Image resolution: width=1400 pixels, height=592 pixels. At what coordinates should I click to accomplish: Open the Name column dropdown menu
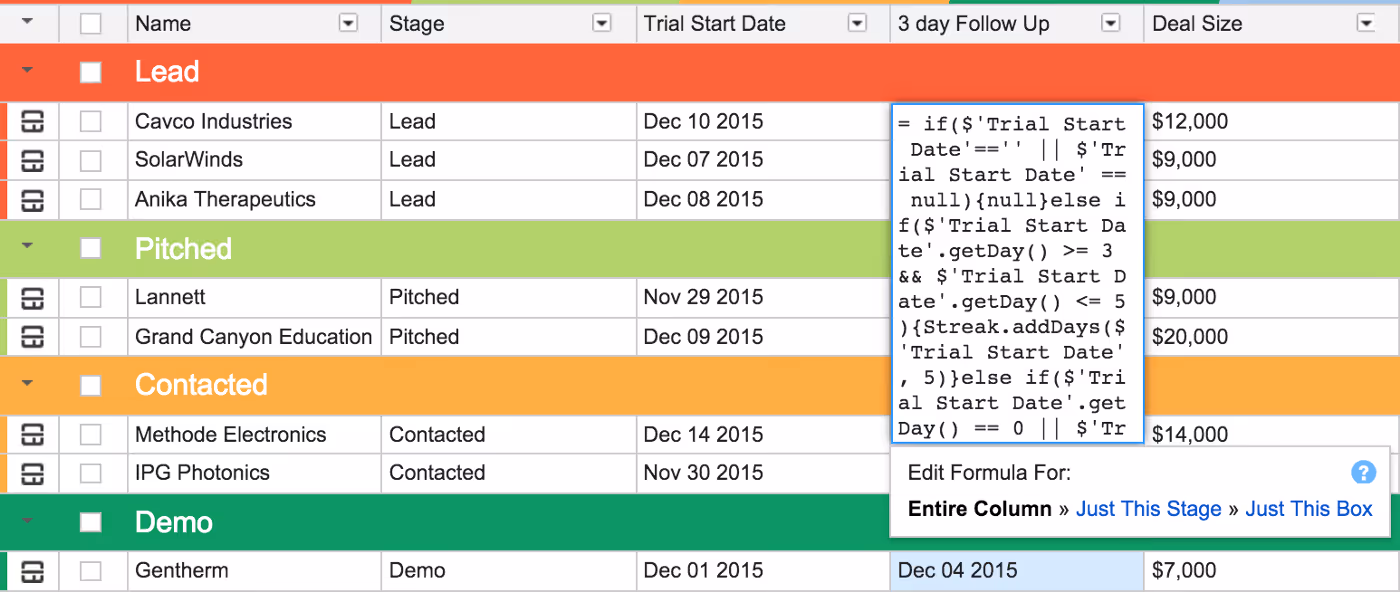point(348,23)
